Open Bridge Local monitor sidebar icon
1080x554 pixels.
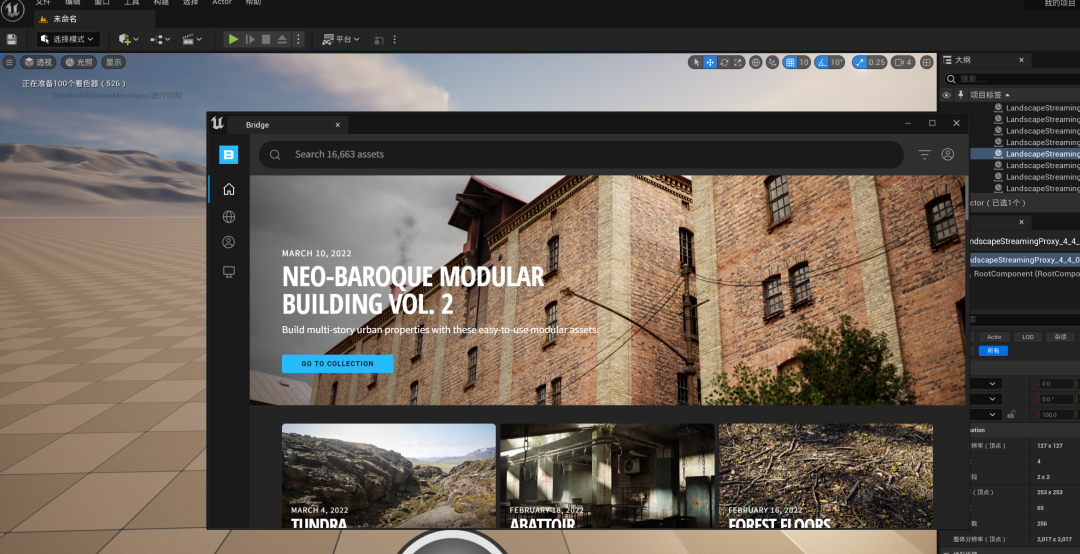pyautogui.click(x=229, y=271)
